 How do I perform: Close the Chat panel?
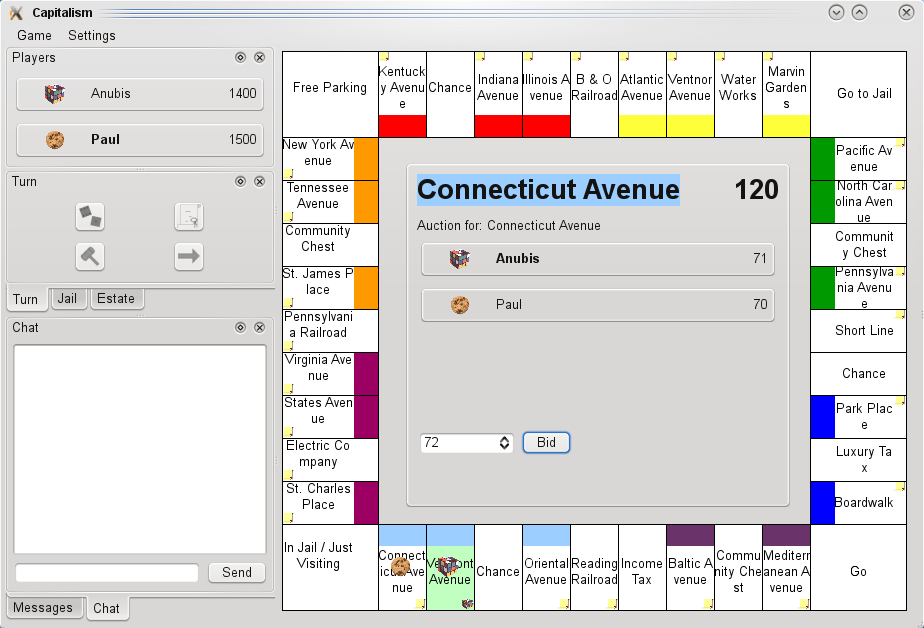pos(259,328)
